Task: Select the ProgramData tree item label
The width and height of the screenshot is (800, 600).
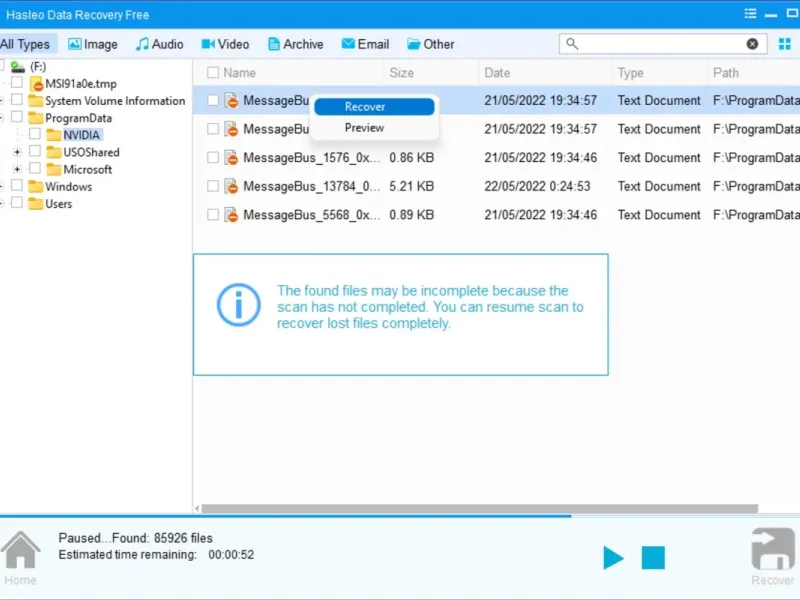Action: [x=78, y=118]
